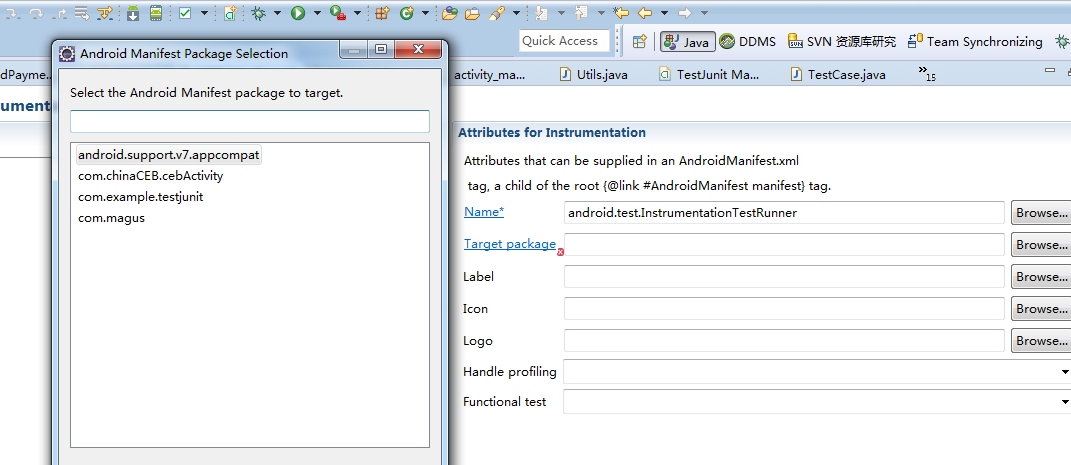1071x465 pixels.
Task: Click the Name* attribute link
Action: coord(484,212)
